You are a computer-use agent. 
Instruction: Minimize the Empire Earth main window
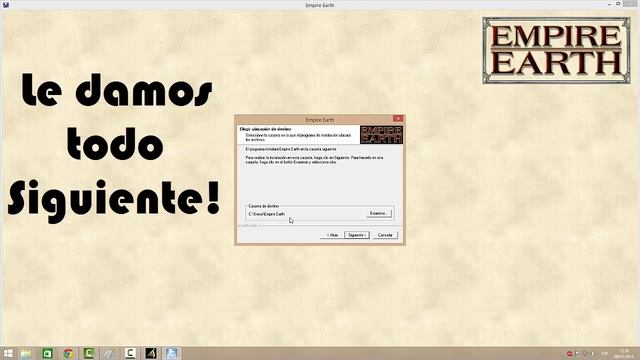[x=609, y=4]
